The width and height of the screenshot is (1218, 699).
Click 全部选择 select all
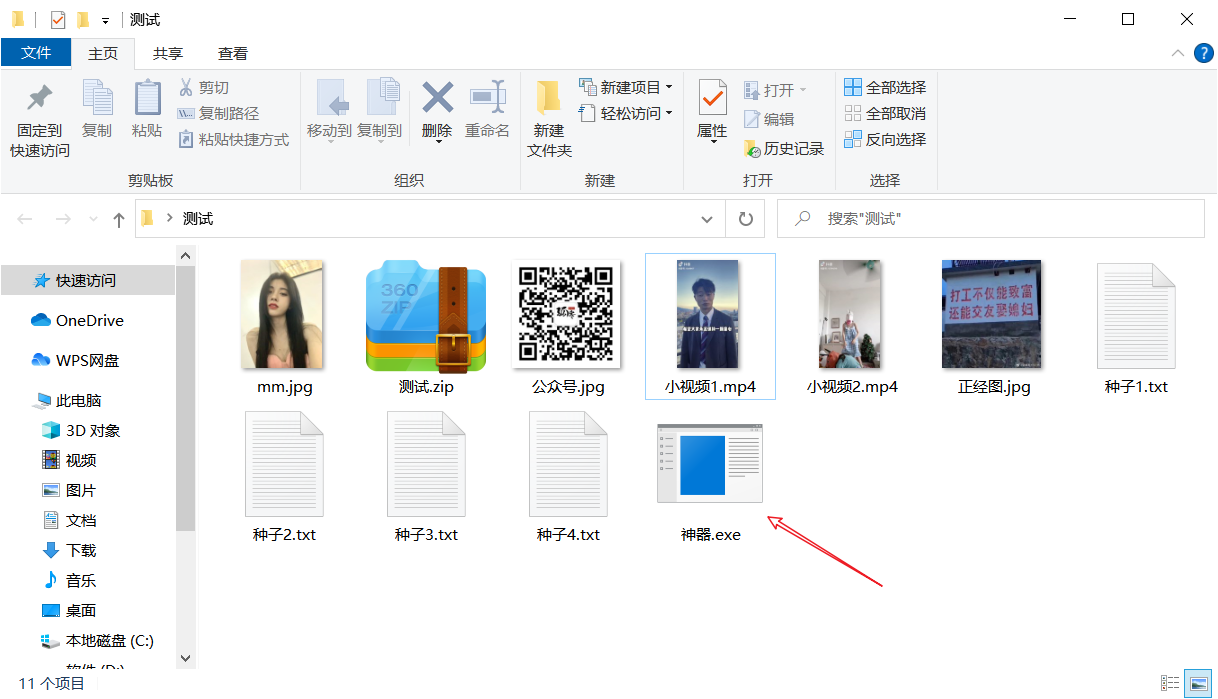tap(885, 88)
